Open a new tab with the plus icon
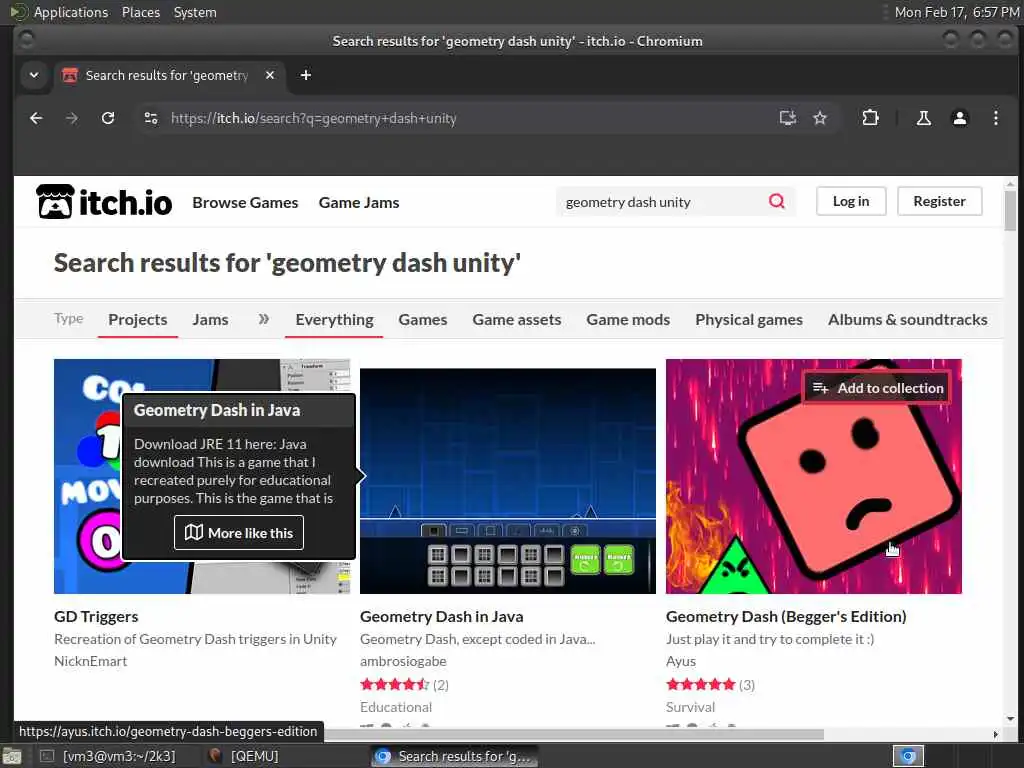The image size is (1024, 768). coord(306,75)
